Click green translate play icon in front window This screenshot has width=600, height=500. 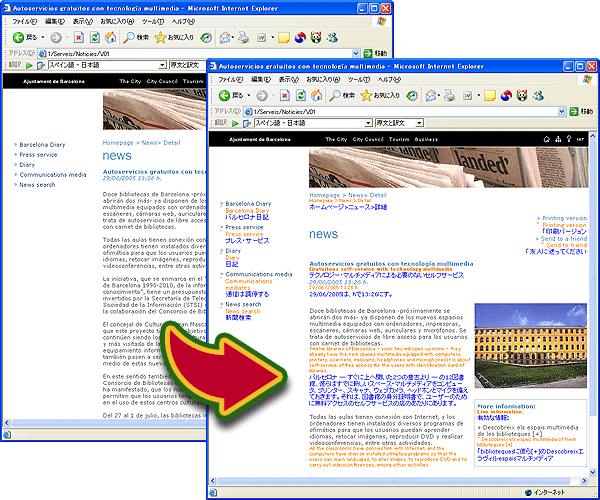(235, 123)
